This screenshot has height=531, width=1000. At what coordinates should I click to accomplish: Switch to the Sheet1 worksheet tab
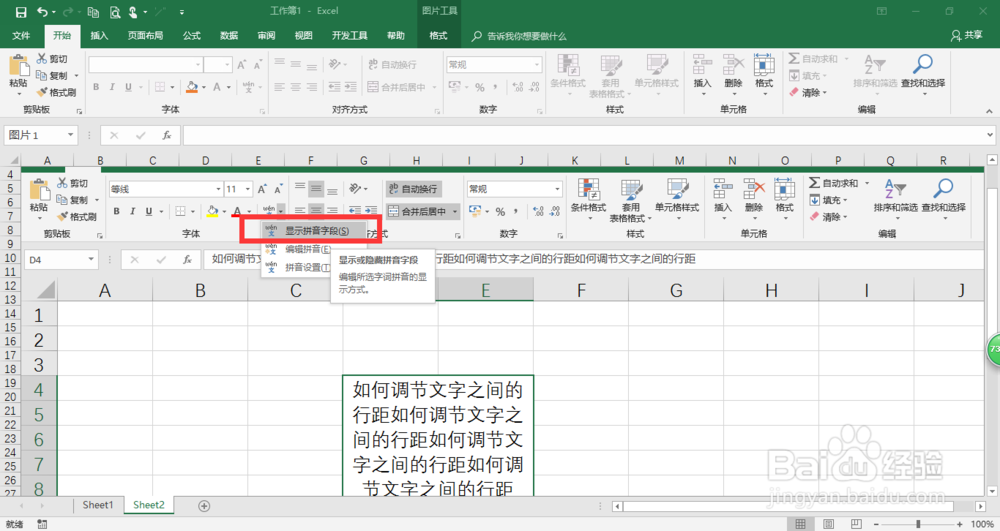point(98,505)
